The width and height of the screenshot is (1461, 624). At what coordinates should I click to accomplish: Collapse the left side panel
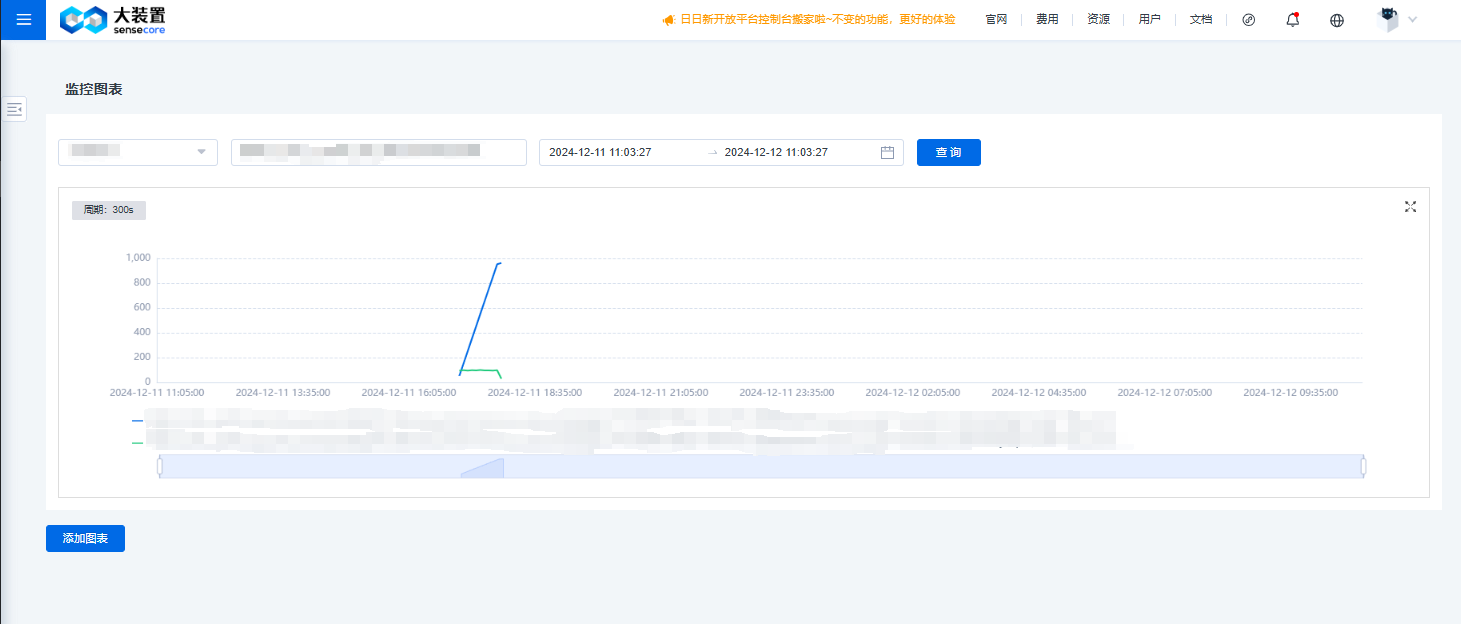(x=14, y=108)
